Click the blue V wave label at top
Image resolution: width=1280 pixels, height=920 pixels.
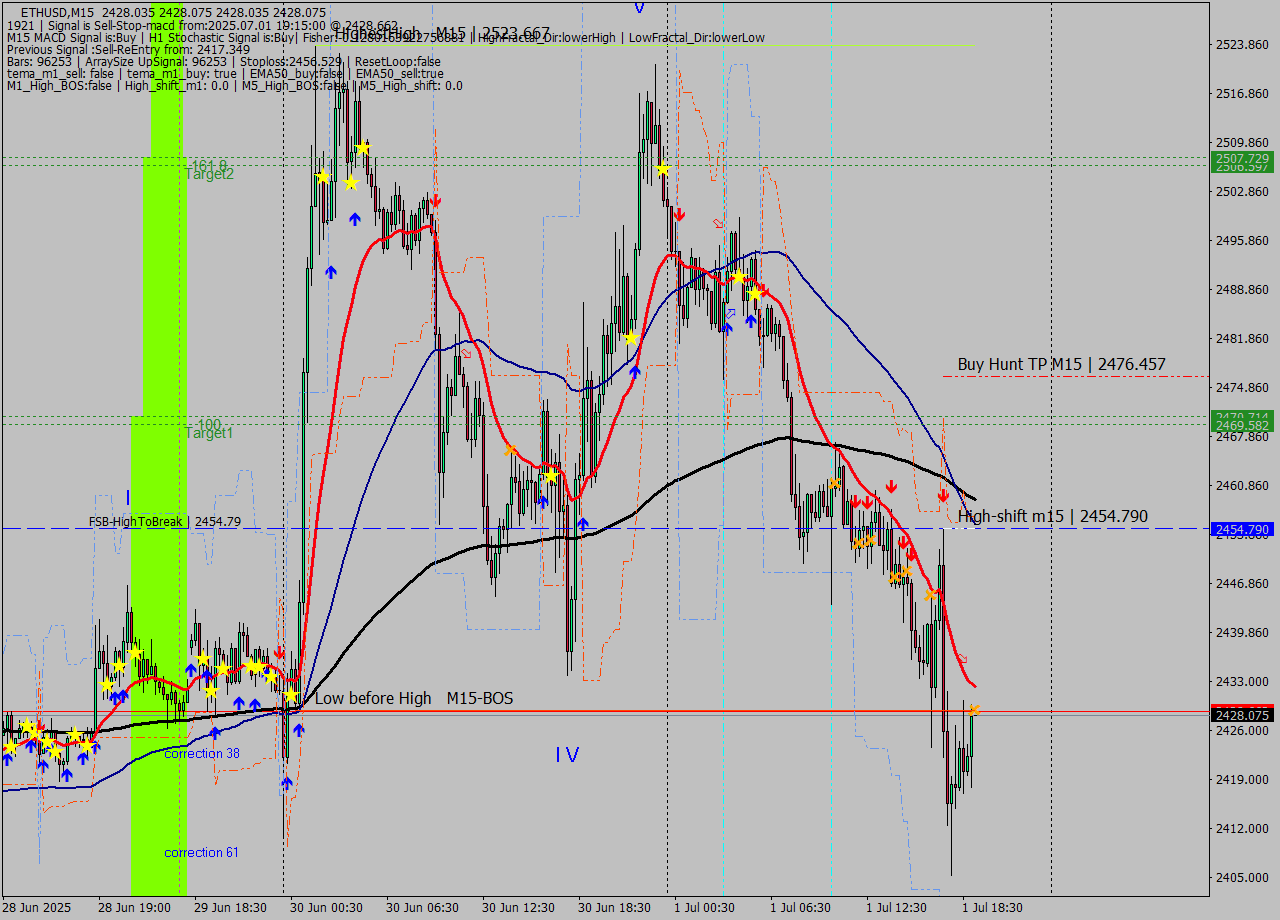click(638, 8)
